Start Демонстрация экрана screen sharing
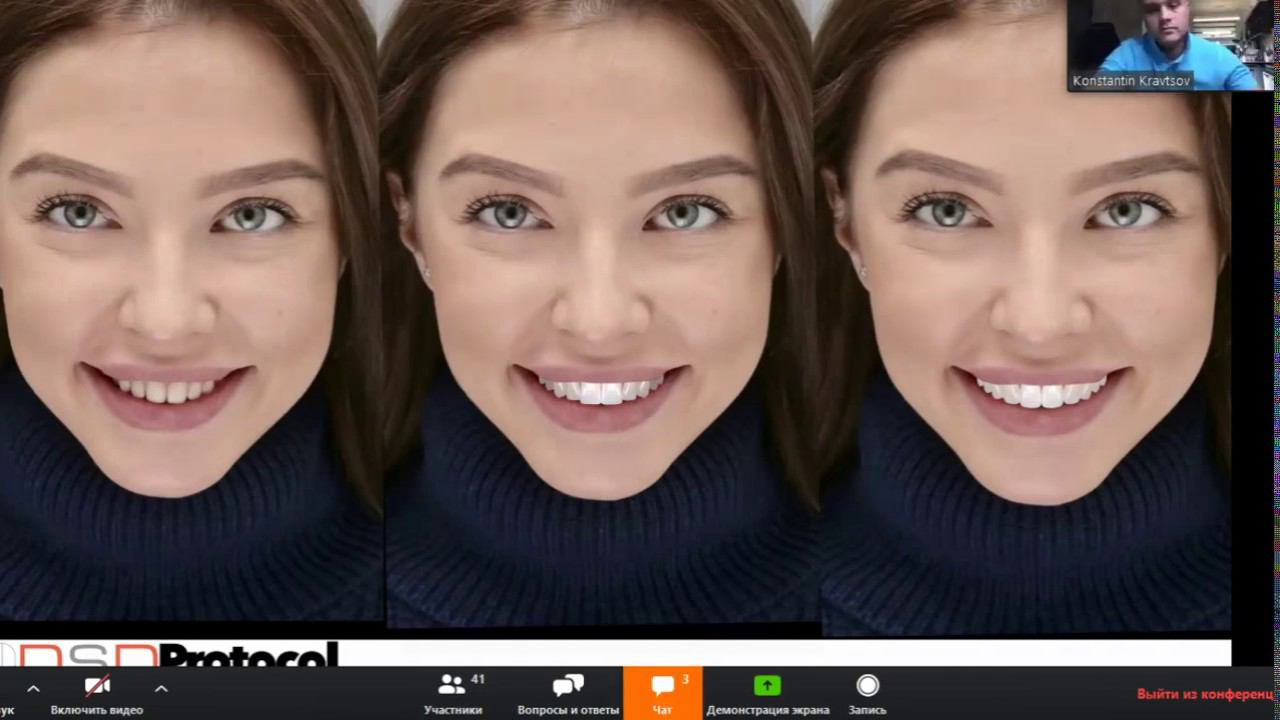 tap(767, 694)
